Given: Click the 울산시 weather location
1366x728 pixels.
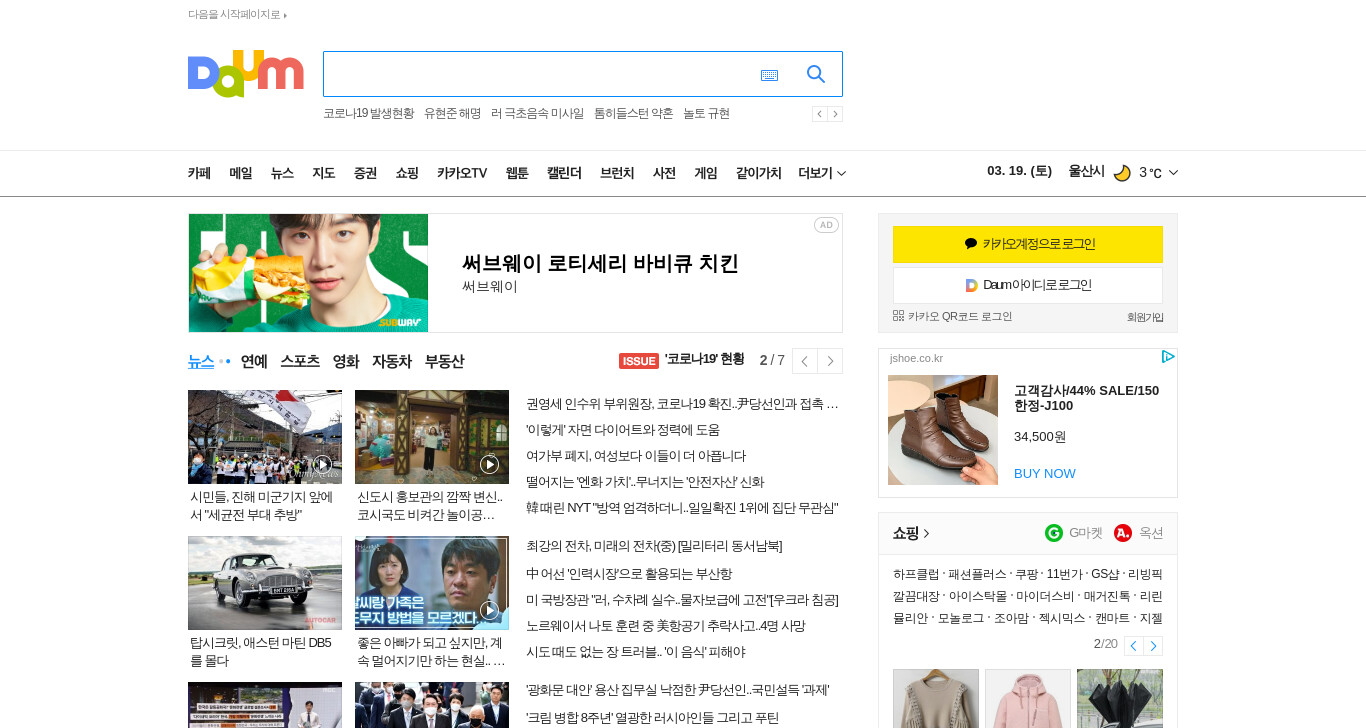Looking at the screenshot, I should pyautogui.click(x=1086, y=172).
